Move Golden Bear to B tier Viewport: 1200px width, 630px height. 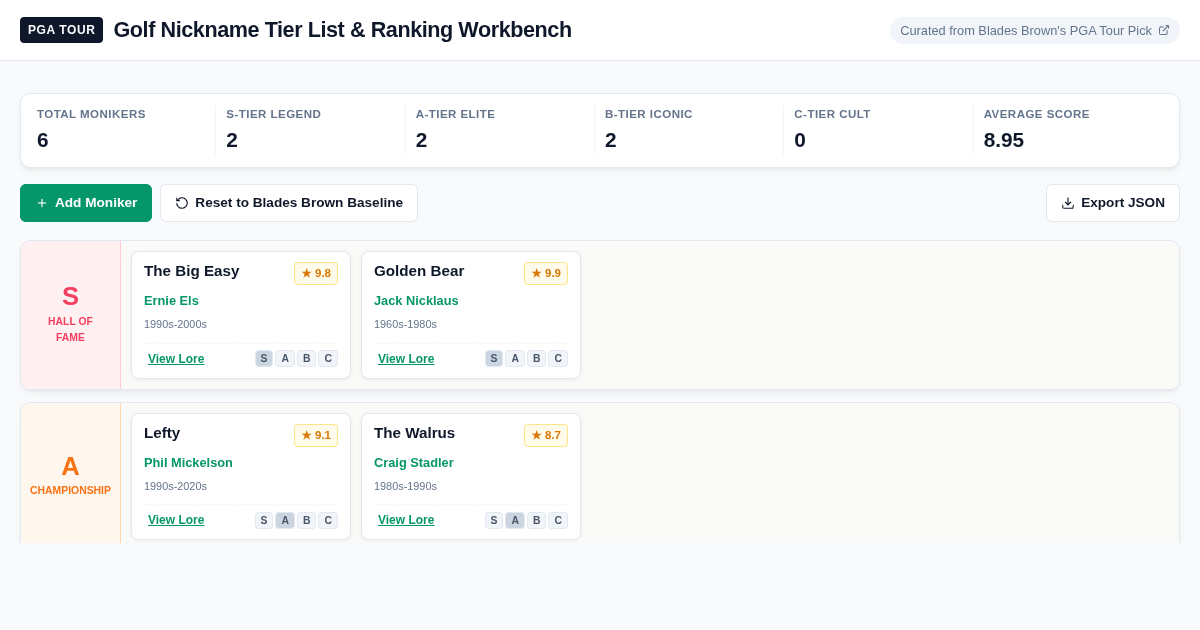point(536,358)
